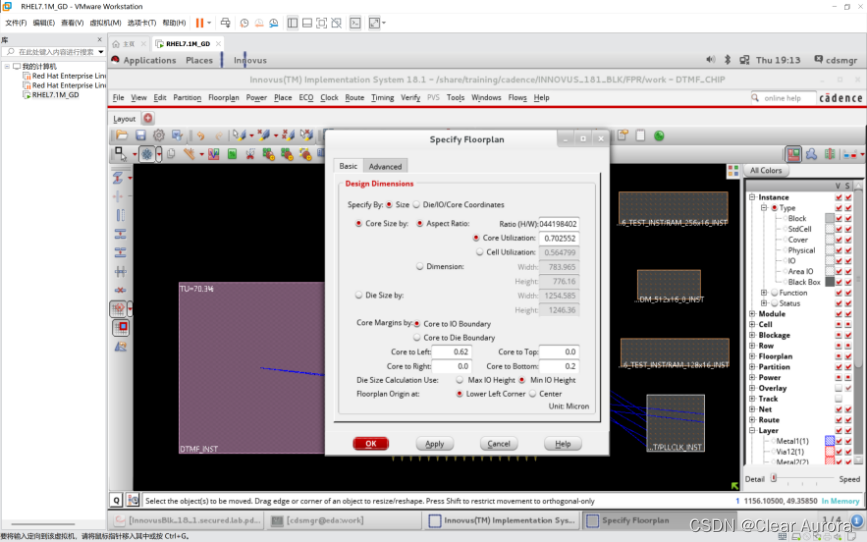Click the triangle ruler icon in left toolbar
The width and height of the screenshot is (867, 542).
point(121,347)
